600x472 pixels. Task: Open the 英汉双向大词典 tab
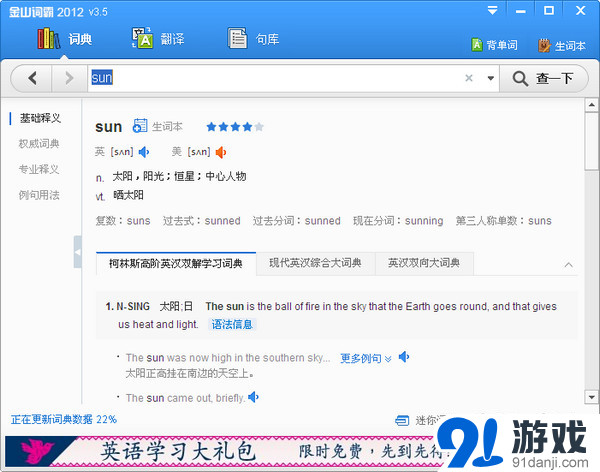point(424,263)
